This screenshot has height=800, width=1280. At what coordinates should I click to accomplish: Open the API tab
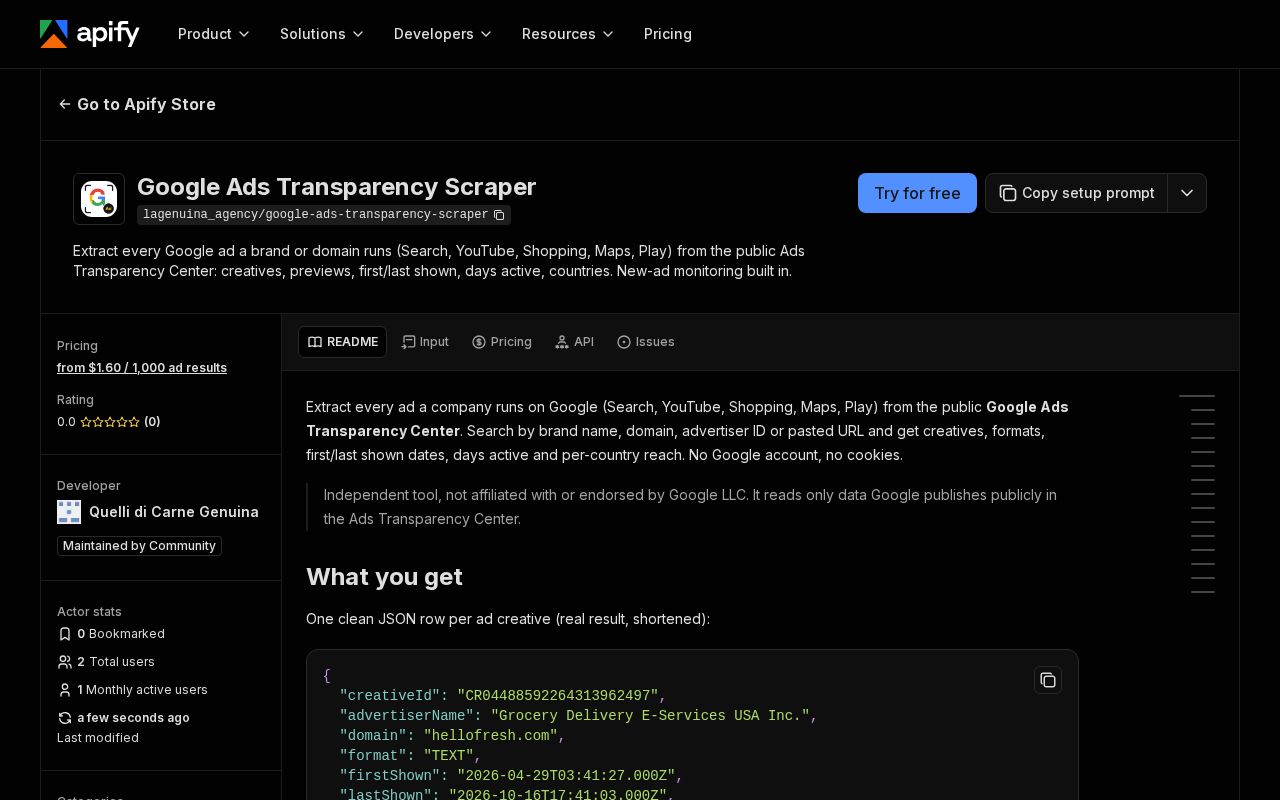[x=574, y=342]
